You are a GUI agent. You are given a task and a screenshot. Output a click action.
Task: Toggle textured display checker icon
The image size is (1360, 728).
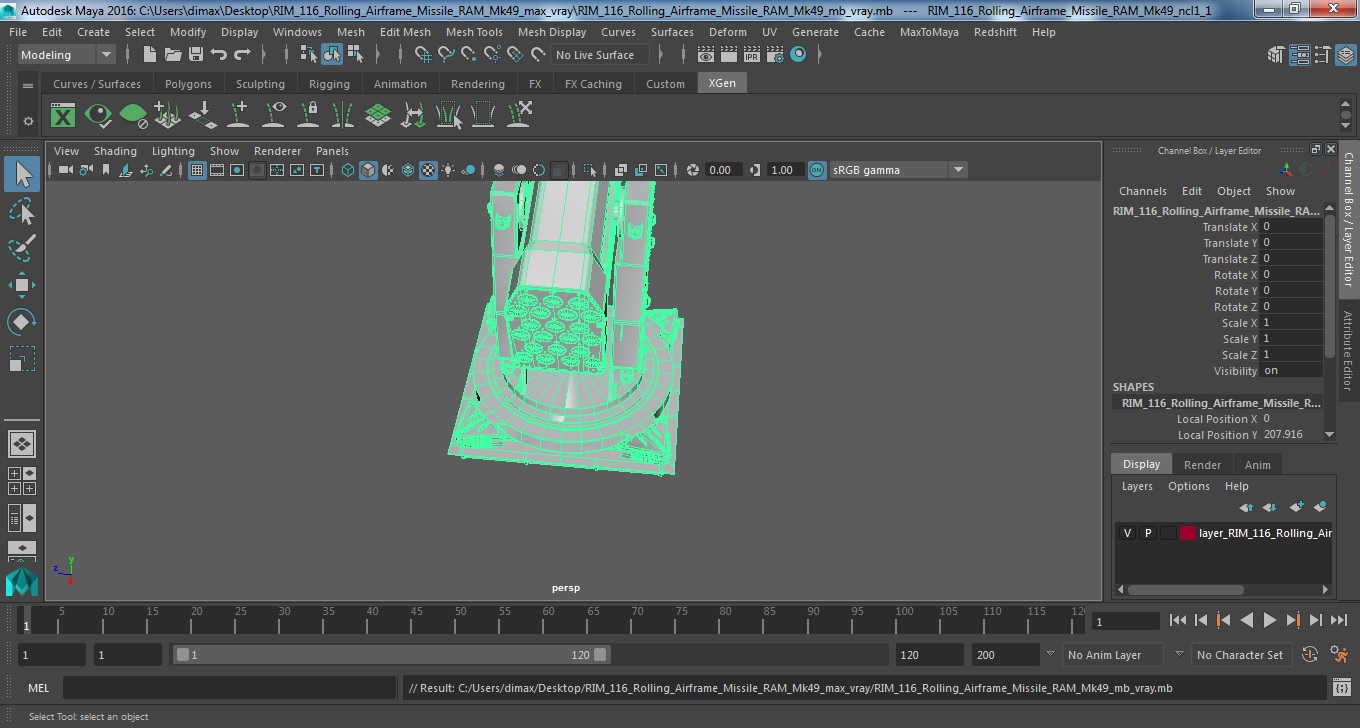coord(428,170)
